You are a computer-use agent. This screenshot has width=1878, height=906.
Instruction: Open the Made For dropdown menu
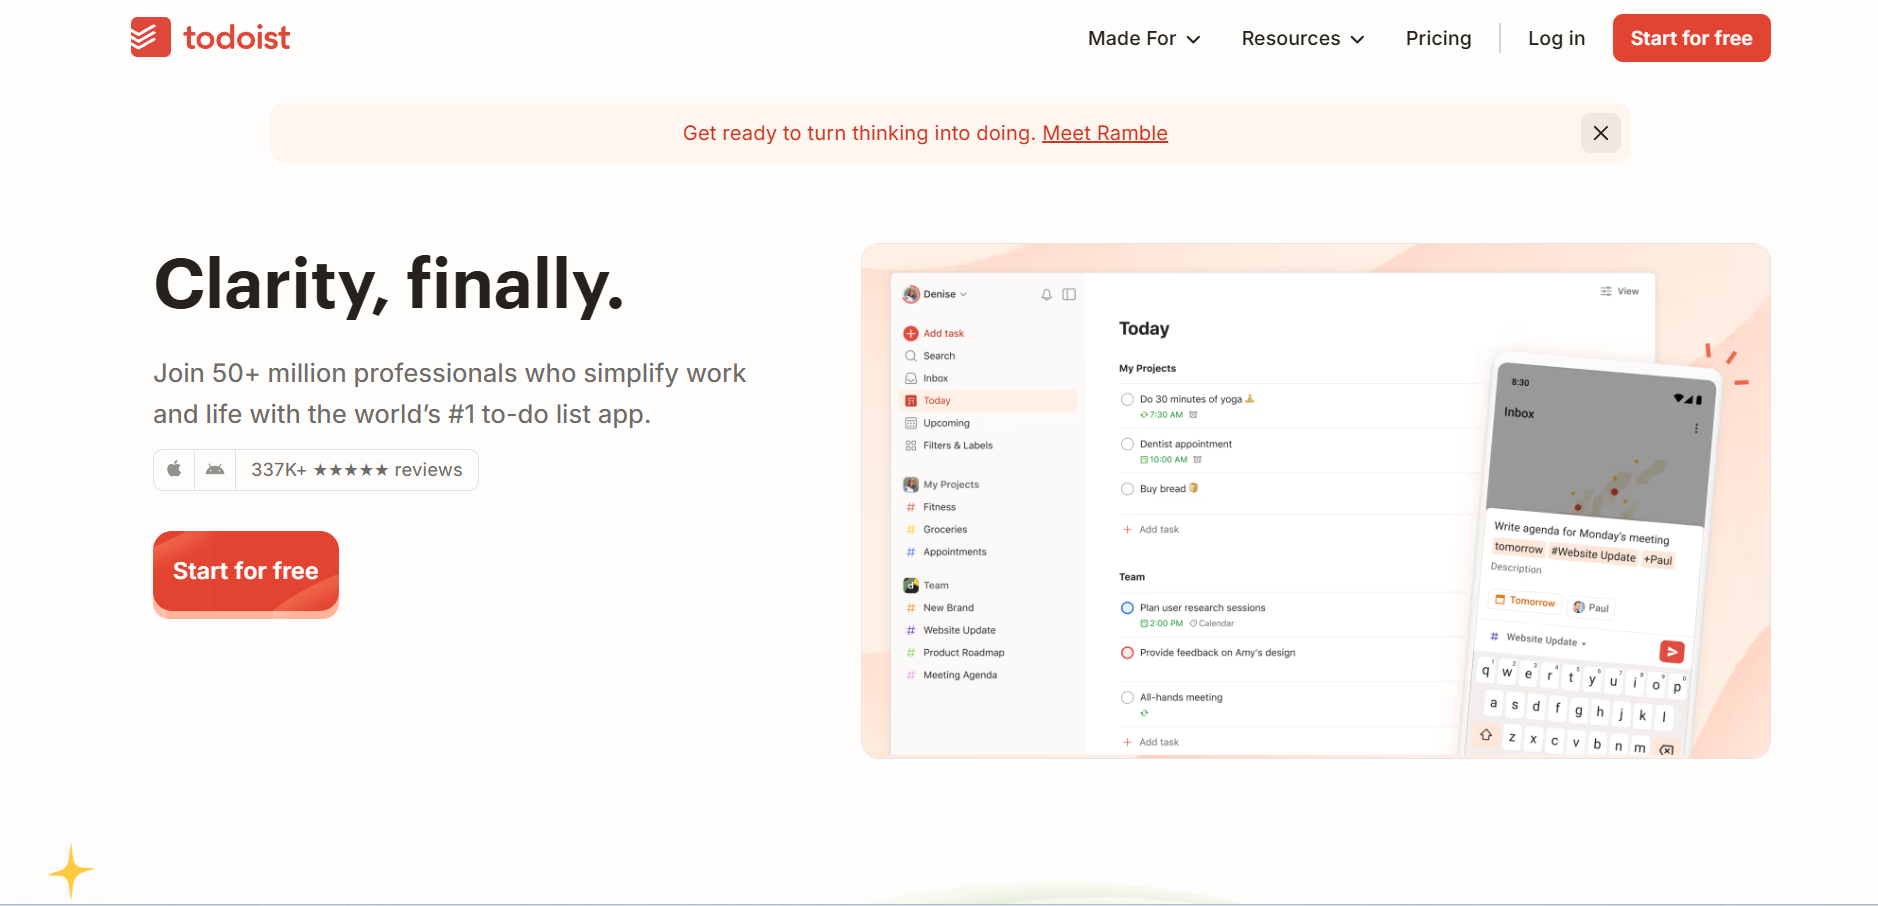point(1144,38)
